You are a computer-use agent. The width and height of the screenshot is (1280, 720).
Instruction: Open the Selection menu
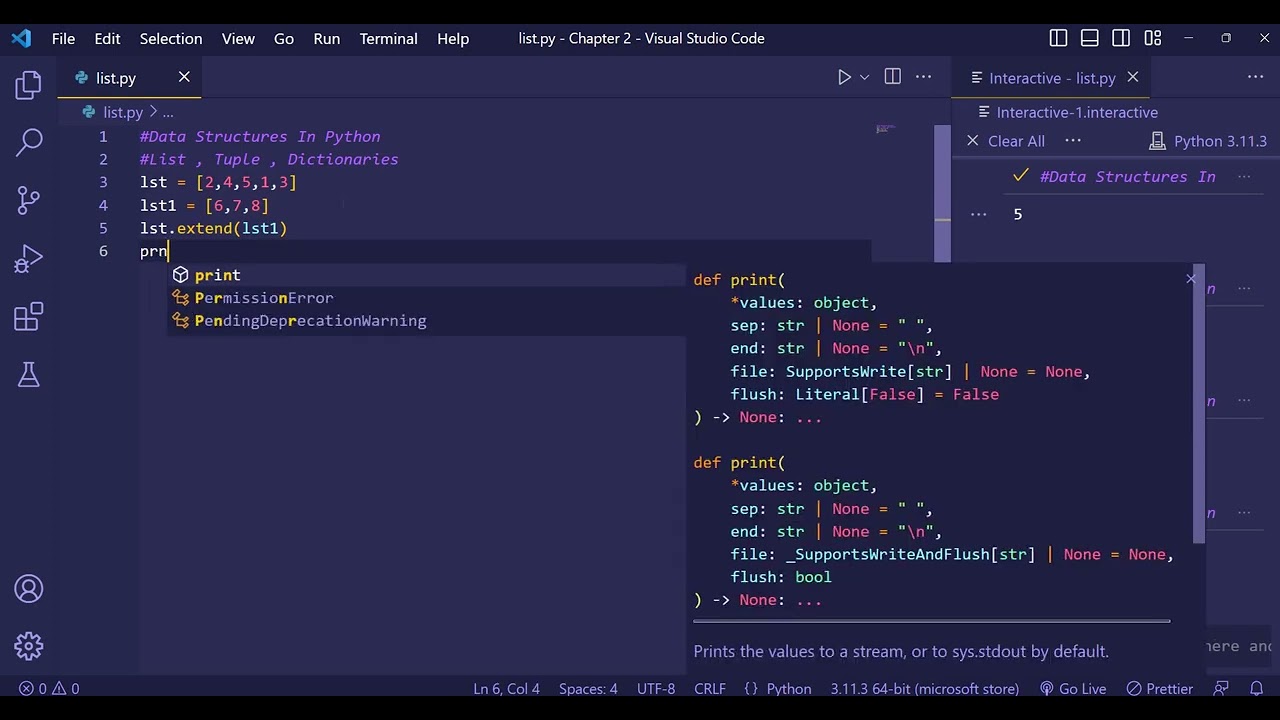[170, 38]
